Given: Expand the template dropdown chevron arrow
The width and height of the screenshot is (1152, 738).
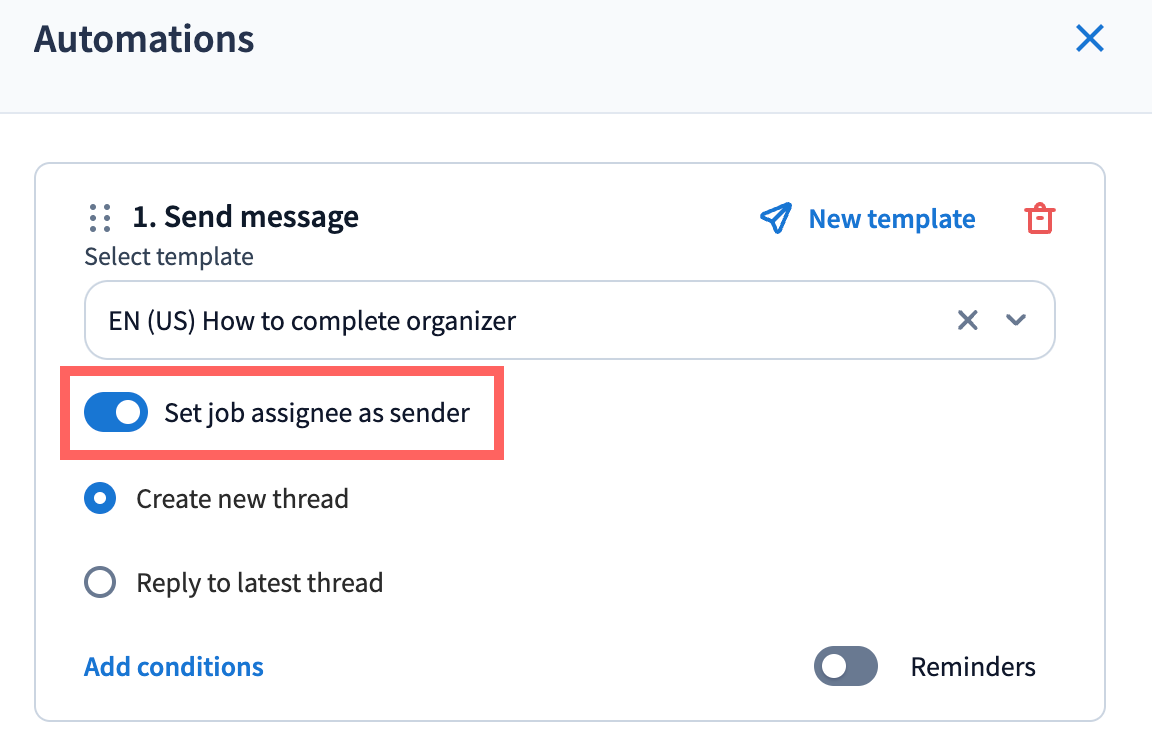Looking at the screenshot, I should (x=1016, y=320).
